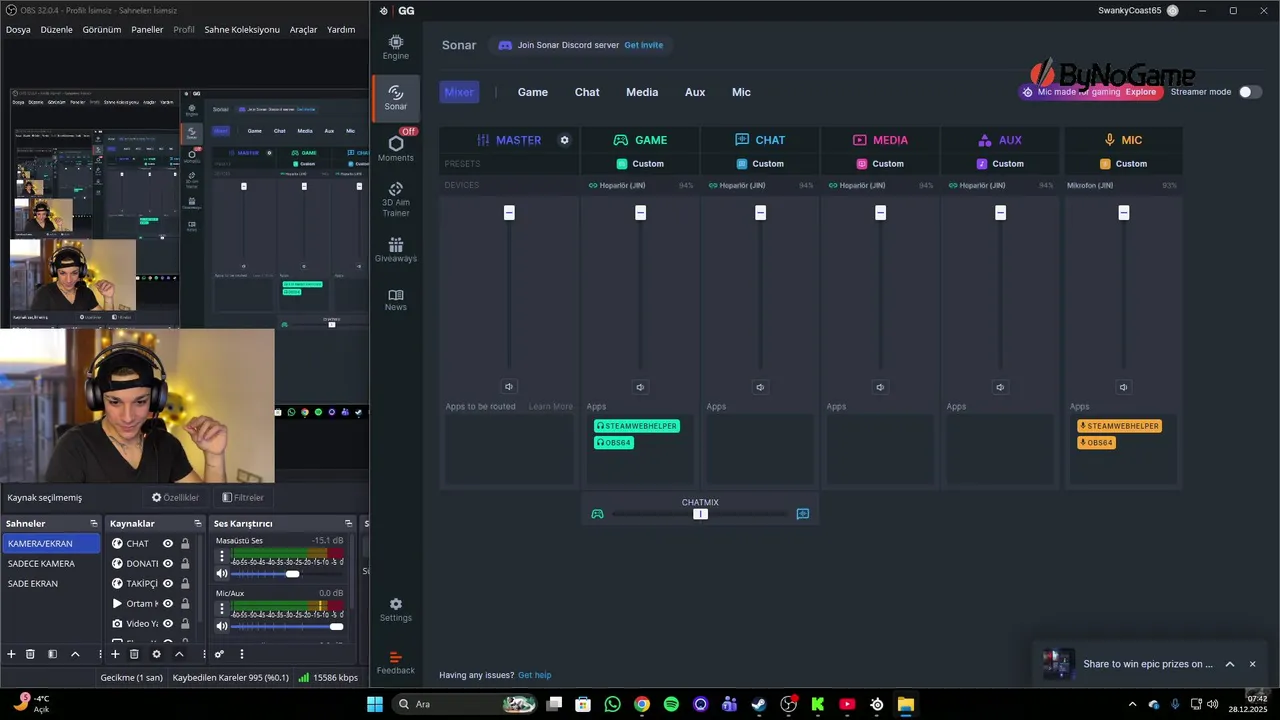Switch to the Media tab in Sonar
This screenshot has height=720, width=1280.
pyautogui.click(x=642, y=92)
